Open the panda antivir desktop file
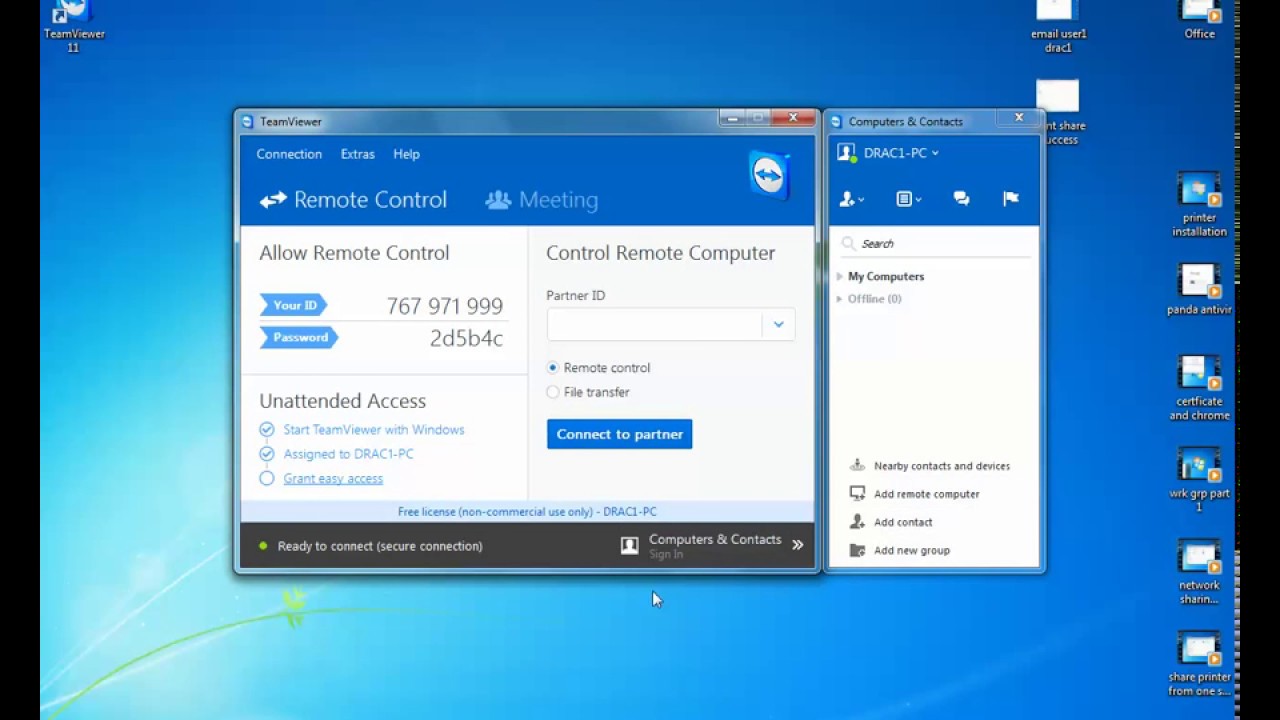 click(x=1200, y=290)
